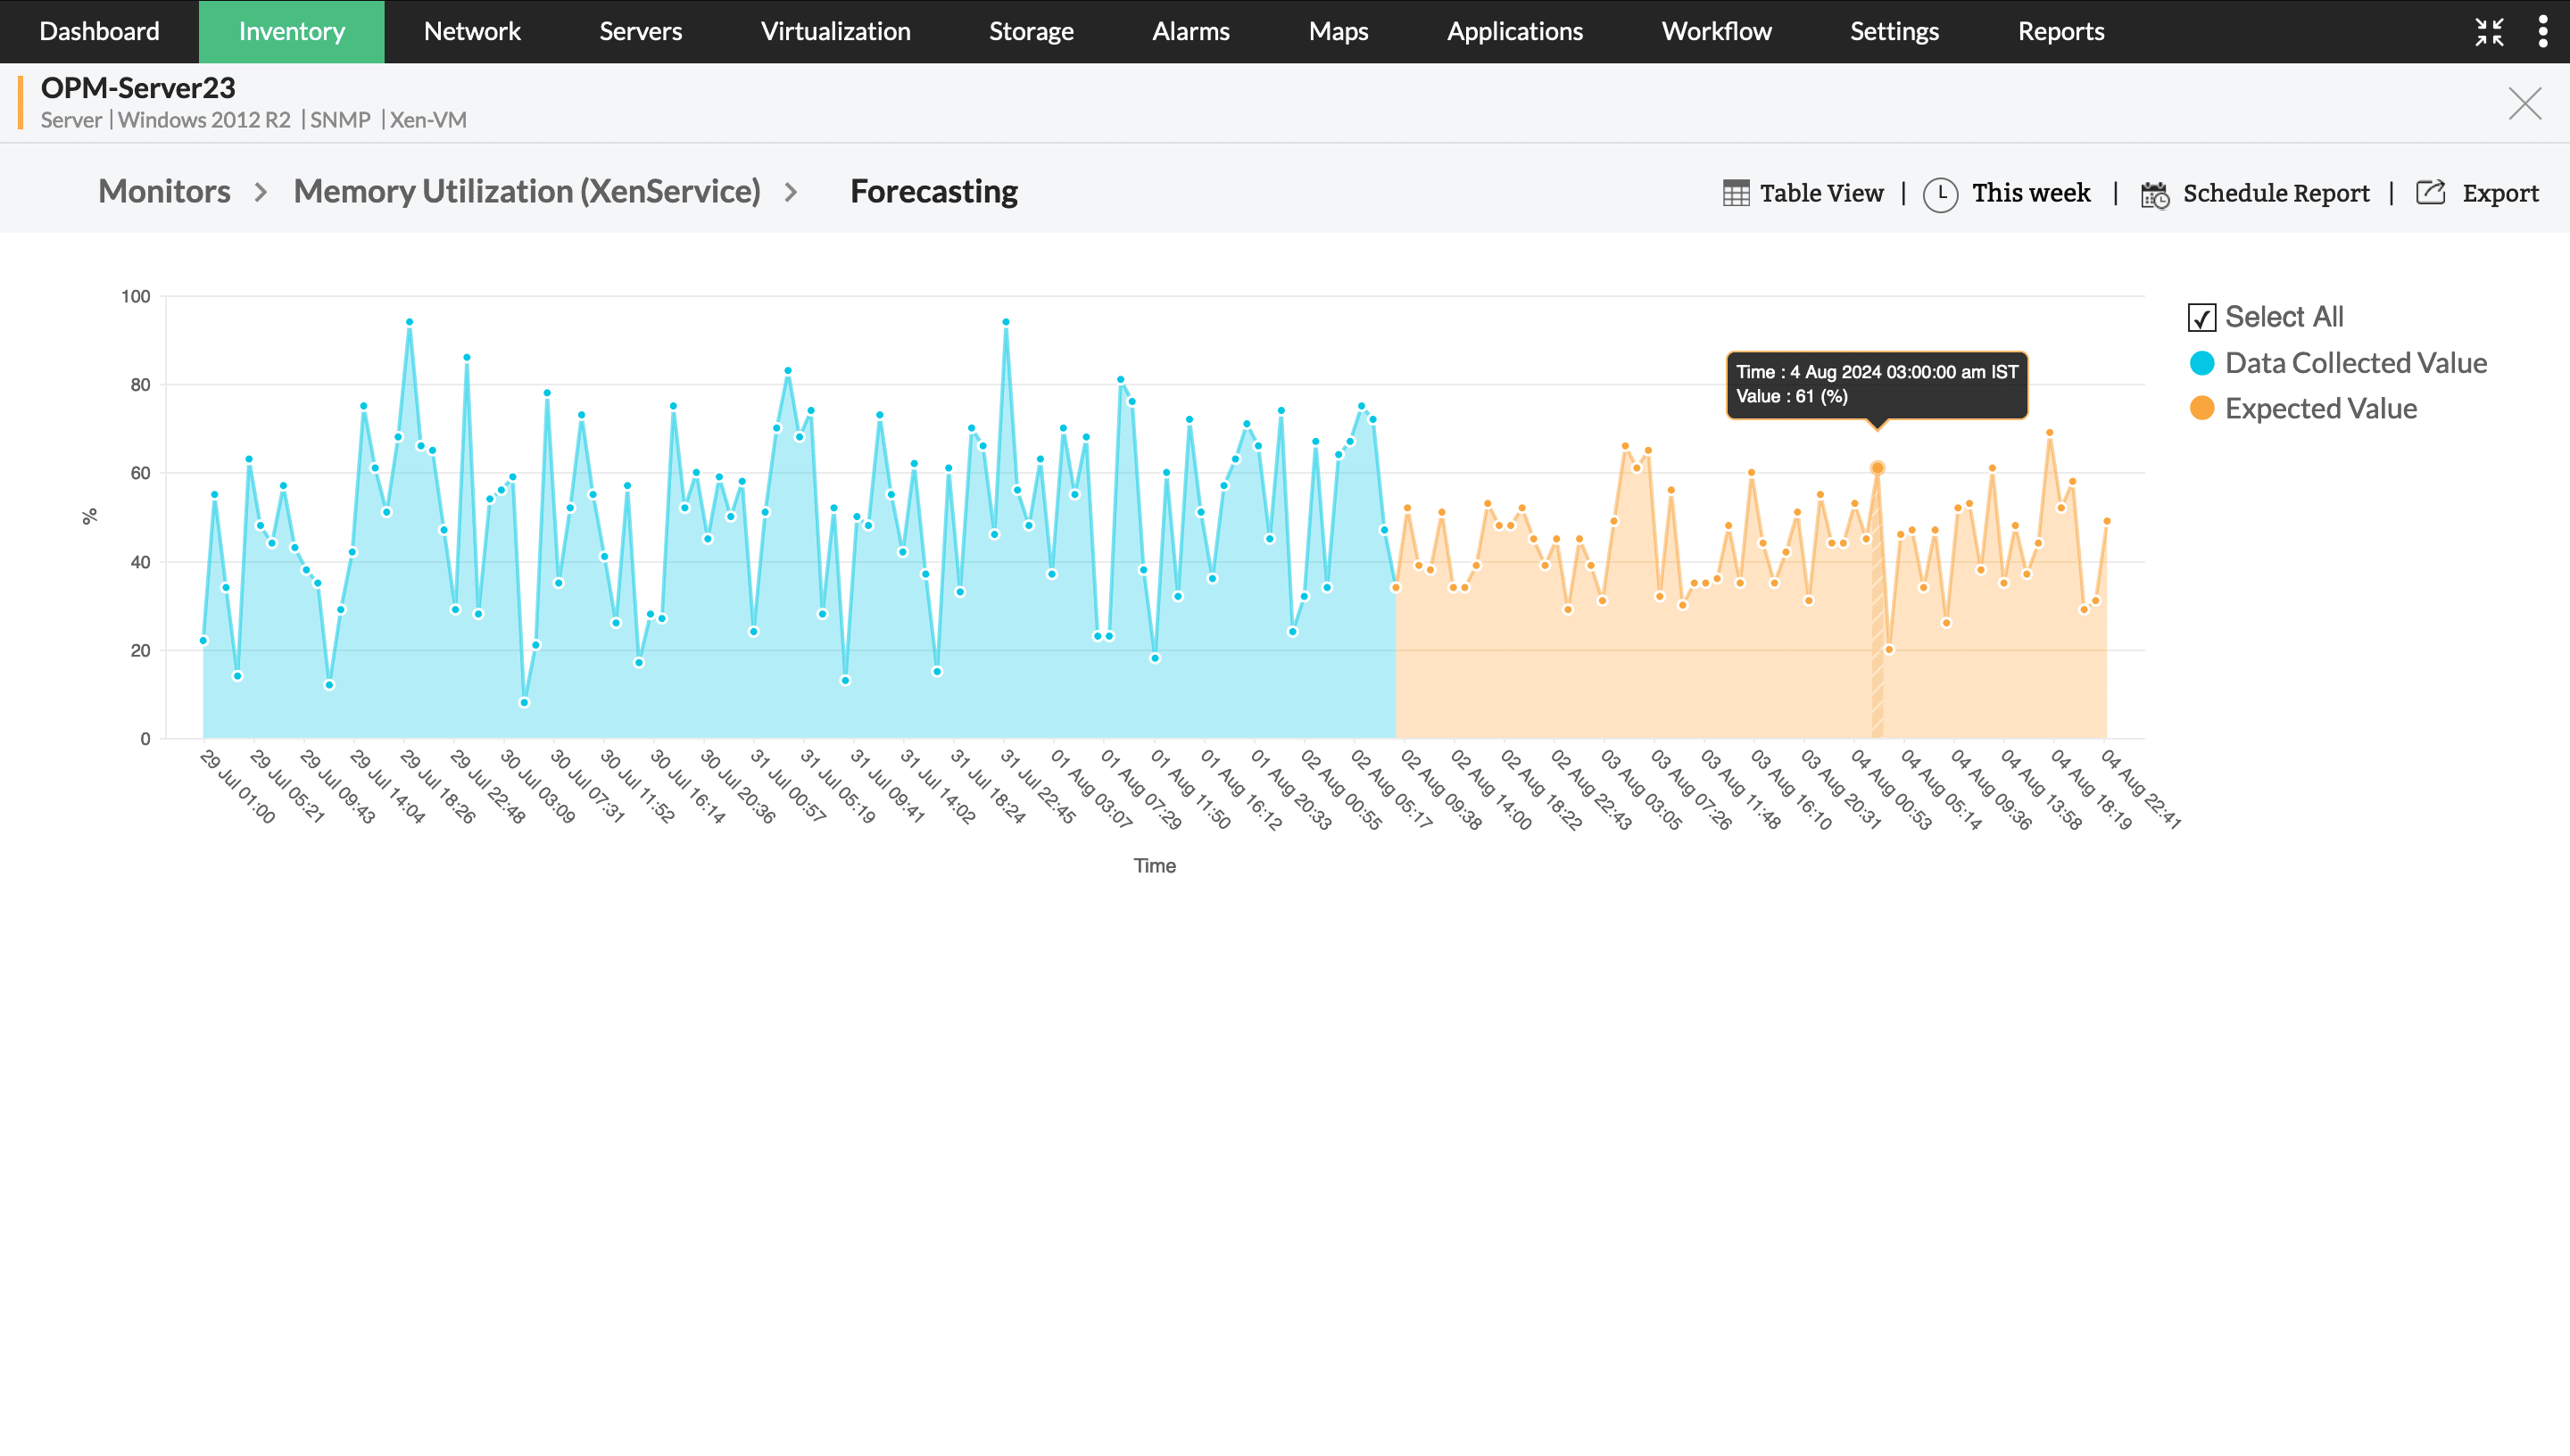2570x1456 pixels.
Task: Toggle Expected Value legend series
Action: tap(2320, 408)
